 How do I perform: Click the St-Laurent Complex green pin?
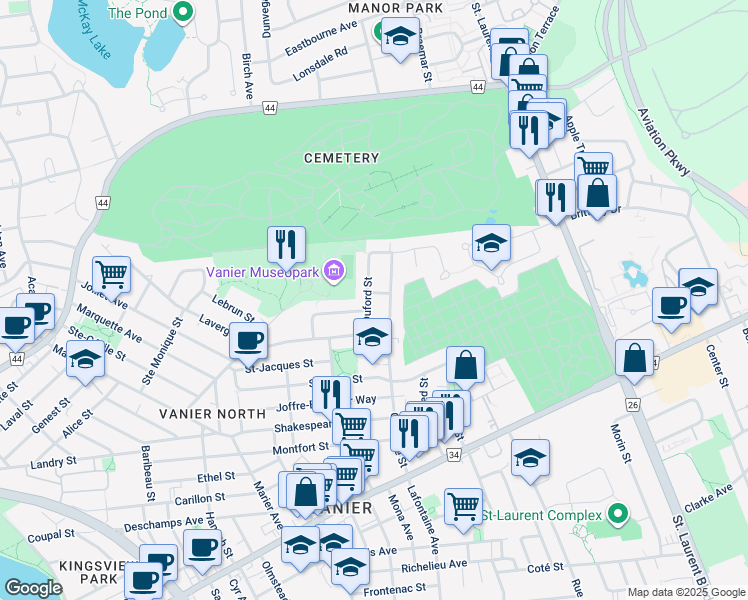coord(618,514)
